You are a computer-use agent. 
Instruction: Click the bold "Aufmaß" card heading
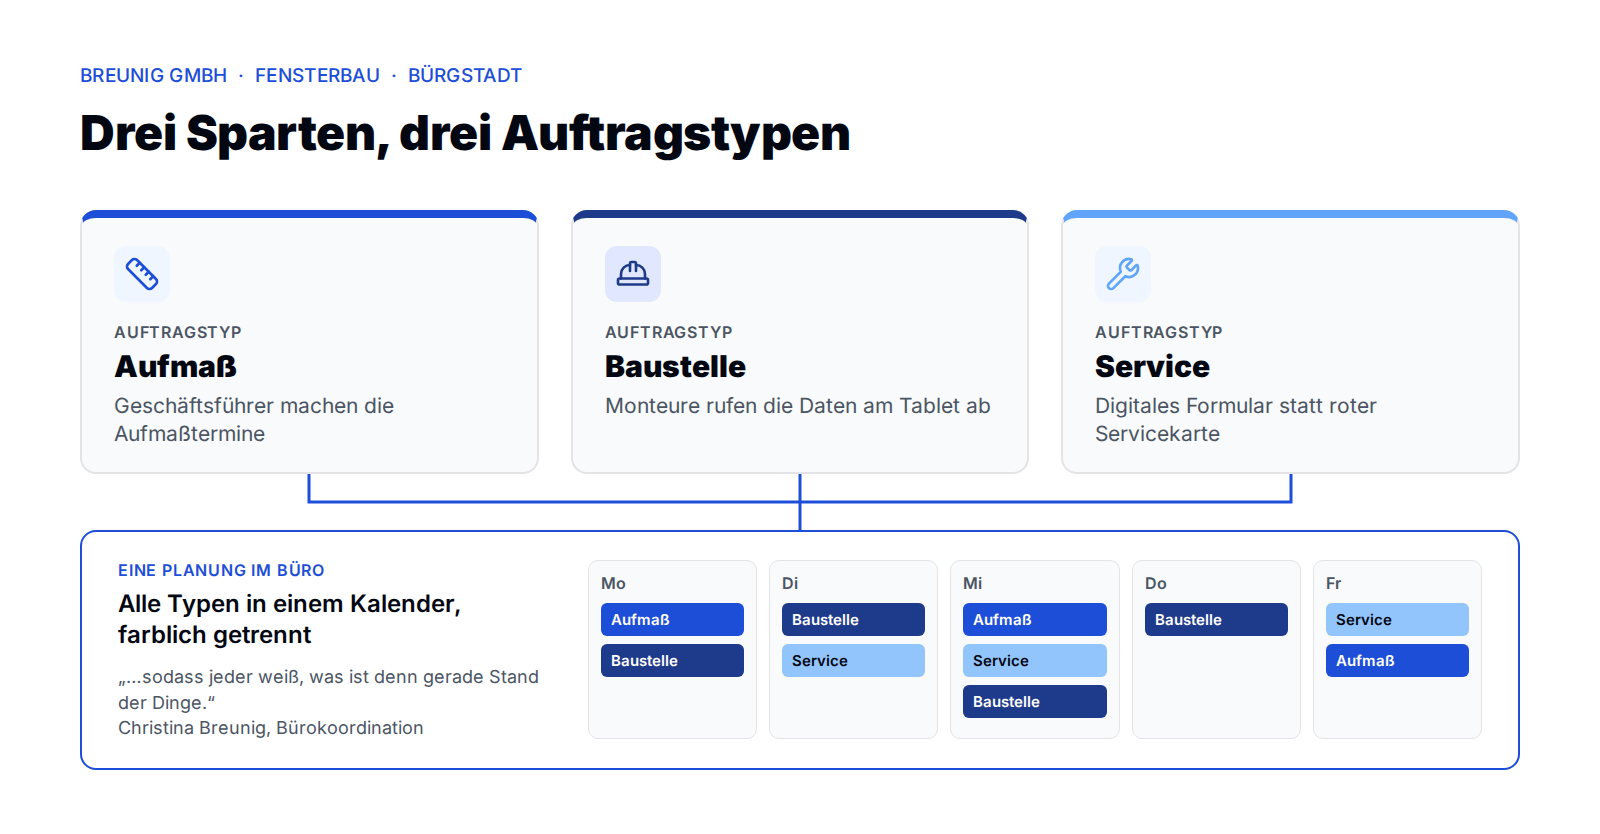click(175, 367)
